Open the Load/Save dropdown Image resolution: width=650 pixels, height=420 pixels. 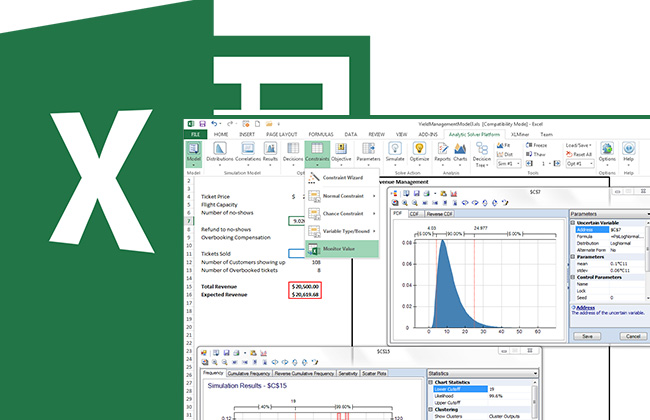pos(578,145)
